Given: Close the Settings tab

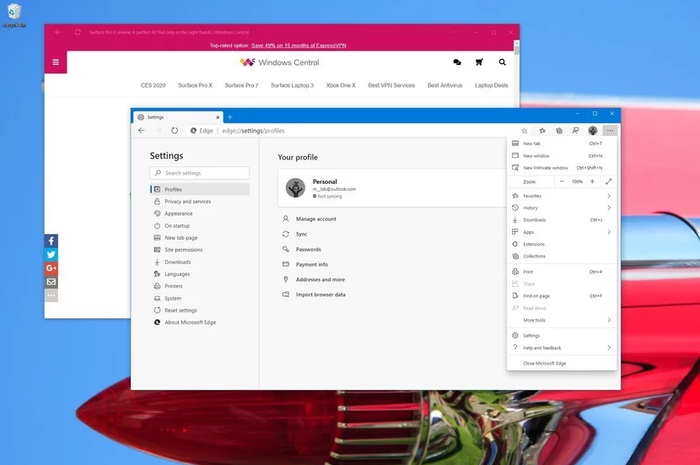Looking at the screenshot, I should click(218, 117).
